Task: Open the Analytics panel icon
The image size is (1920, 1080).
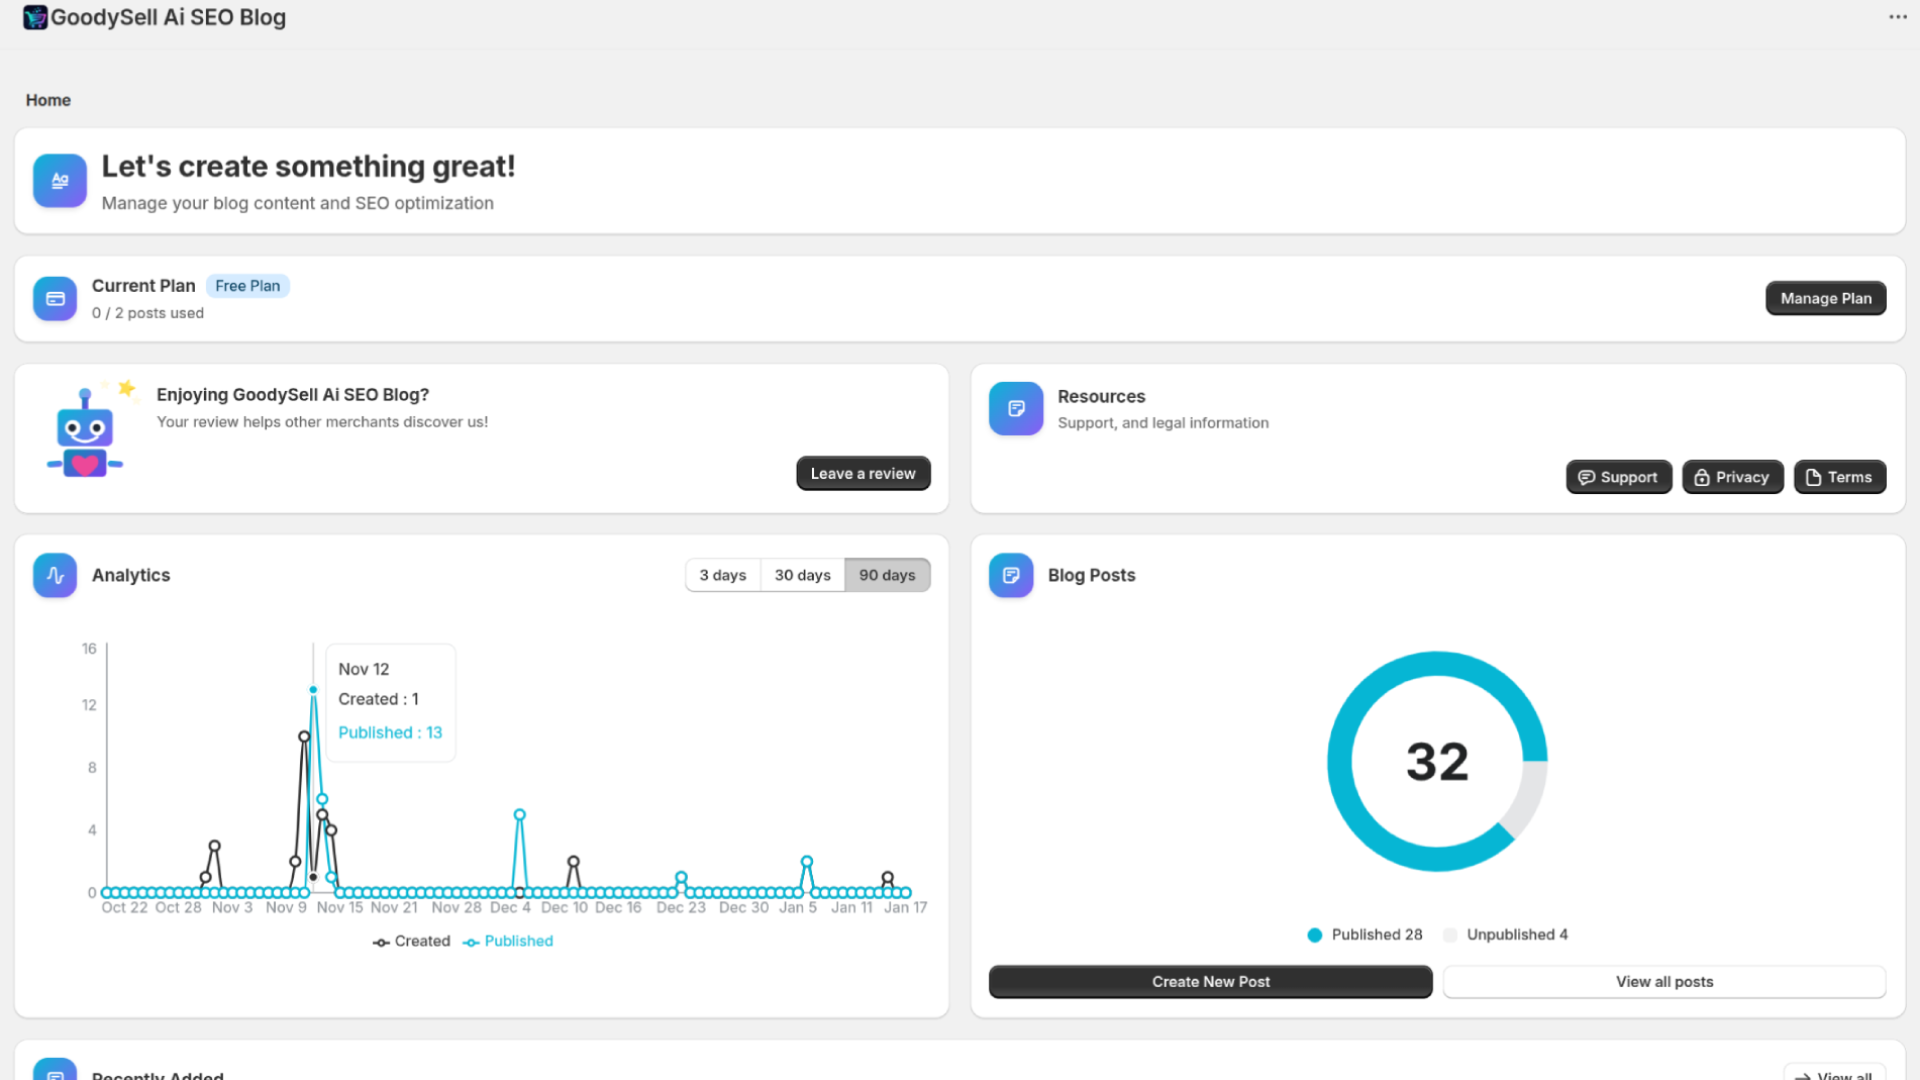Action: (x=55, y=575)
